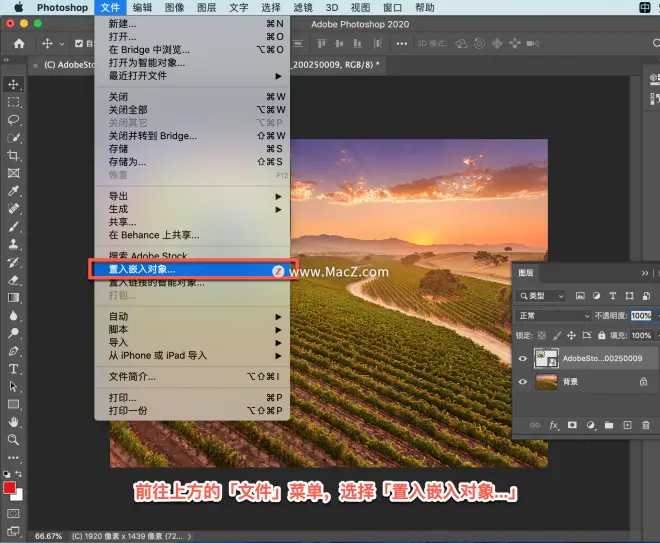Choose 文件简介... menu item
This screenshot has width=660, height=543.
192,377
